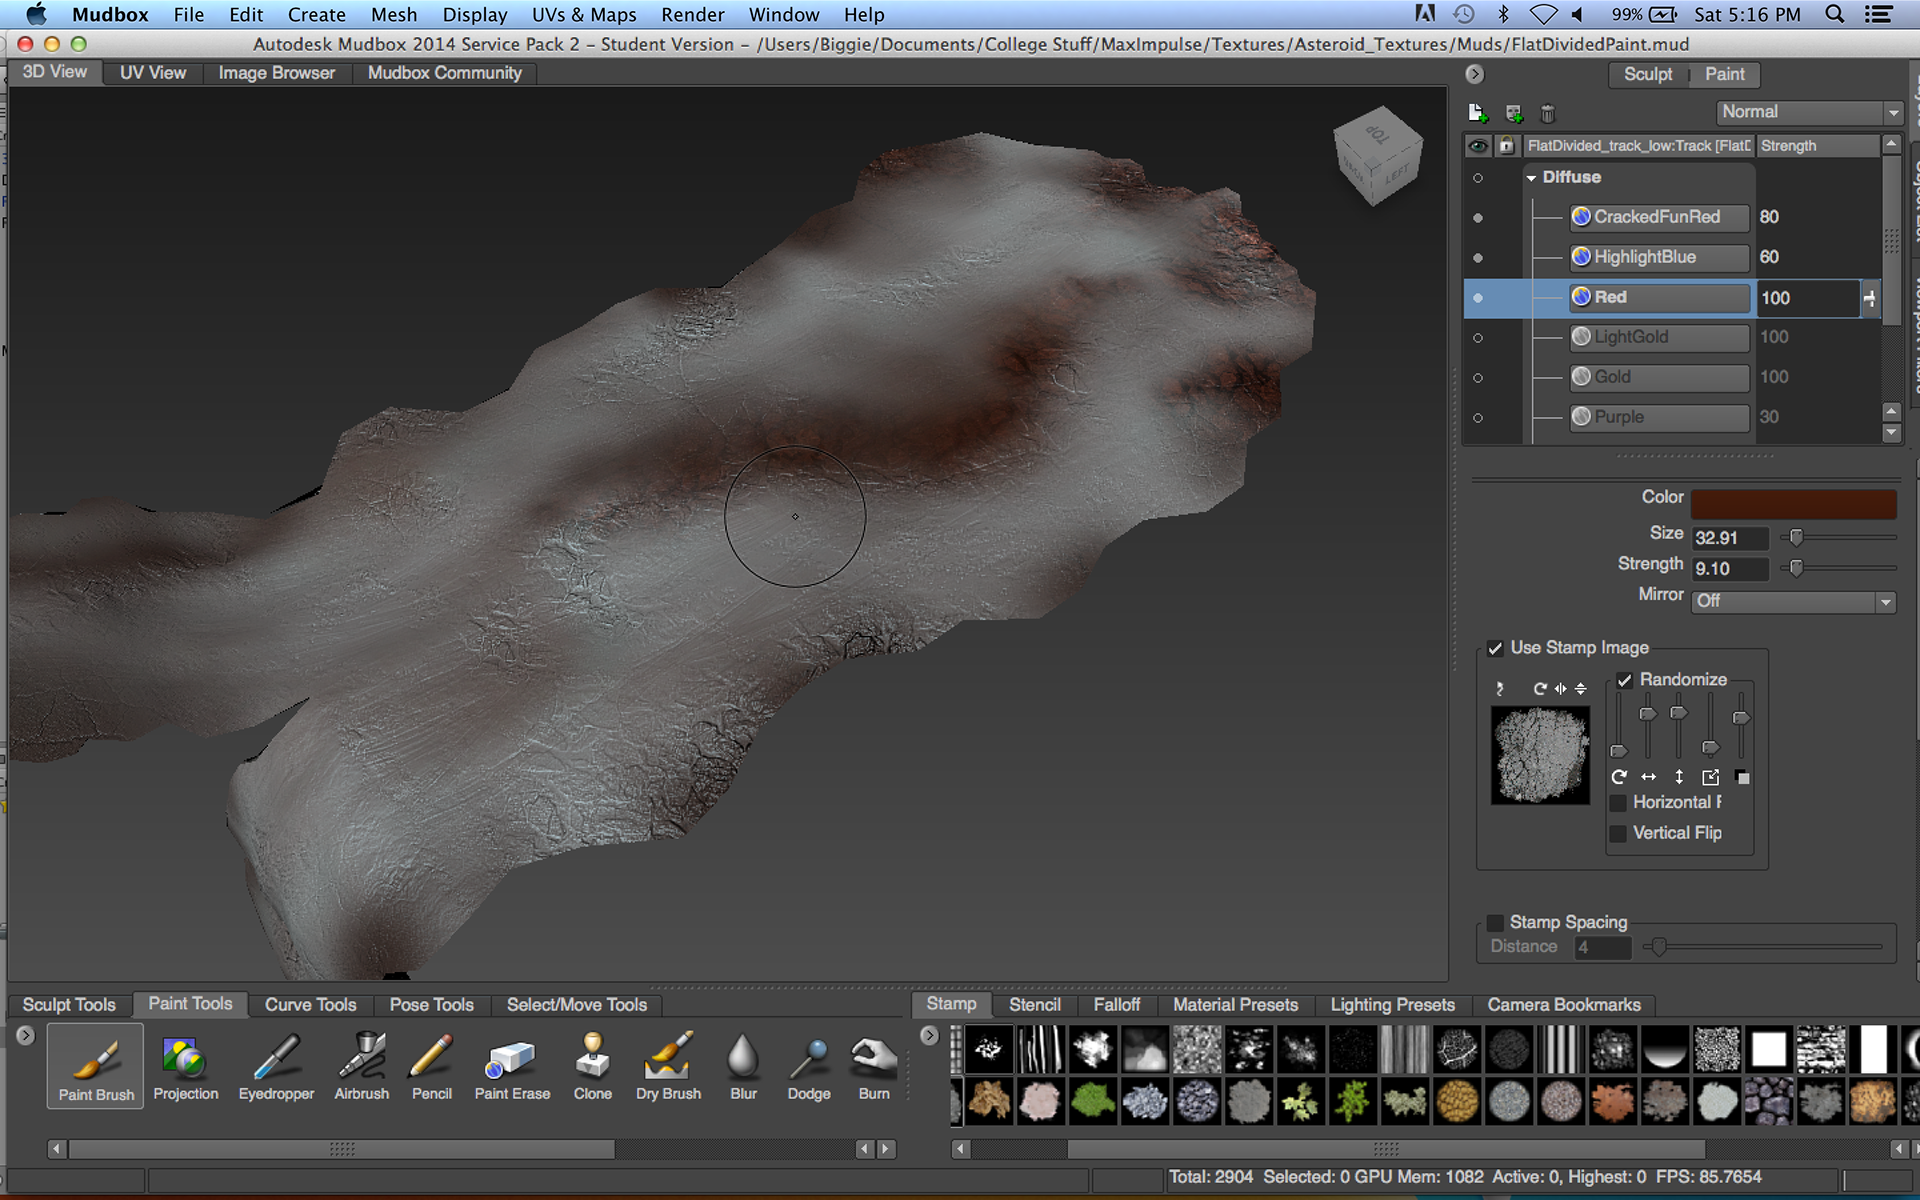Image resolution: width=1920 pixels, height=1200 pixels.
Task: Toggle visibility of the CrackedFunRed layer
Action: click(1478, 218)
